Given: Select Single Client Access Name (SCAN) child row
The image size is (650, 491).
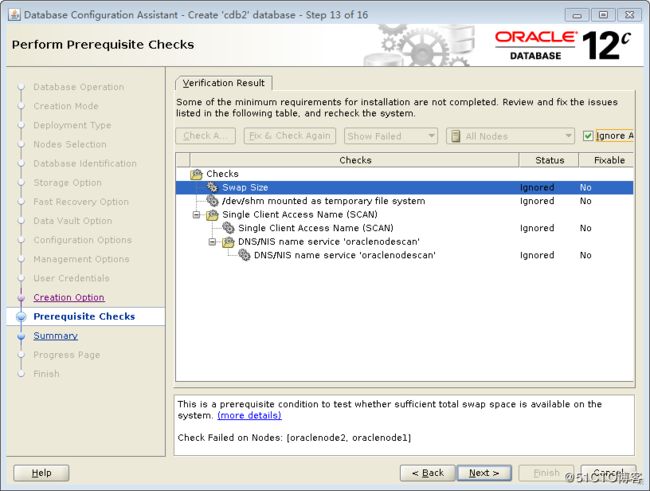Looking at the screenshot, I should [x=405, y=228].
